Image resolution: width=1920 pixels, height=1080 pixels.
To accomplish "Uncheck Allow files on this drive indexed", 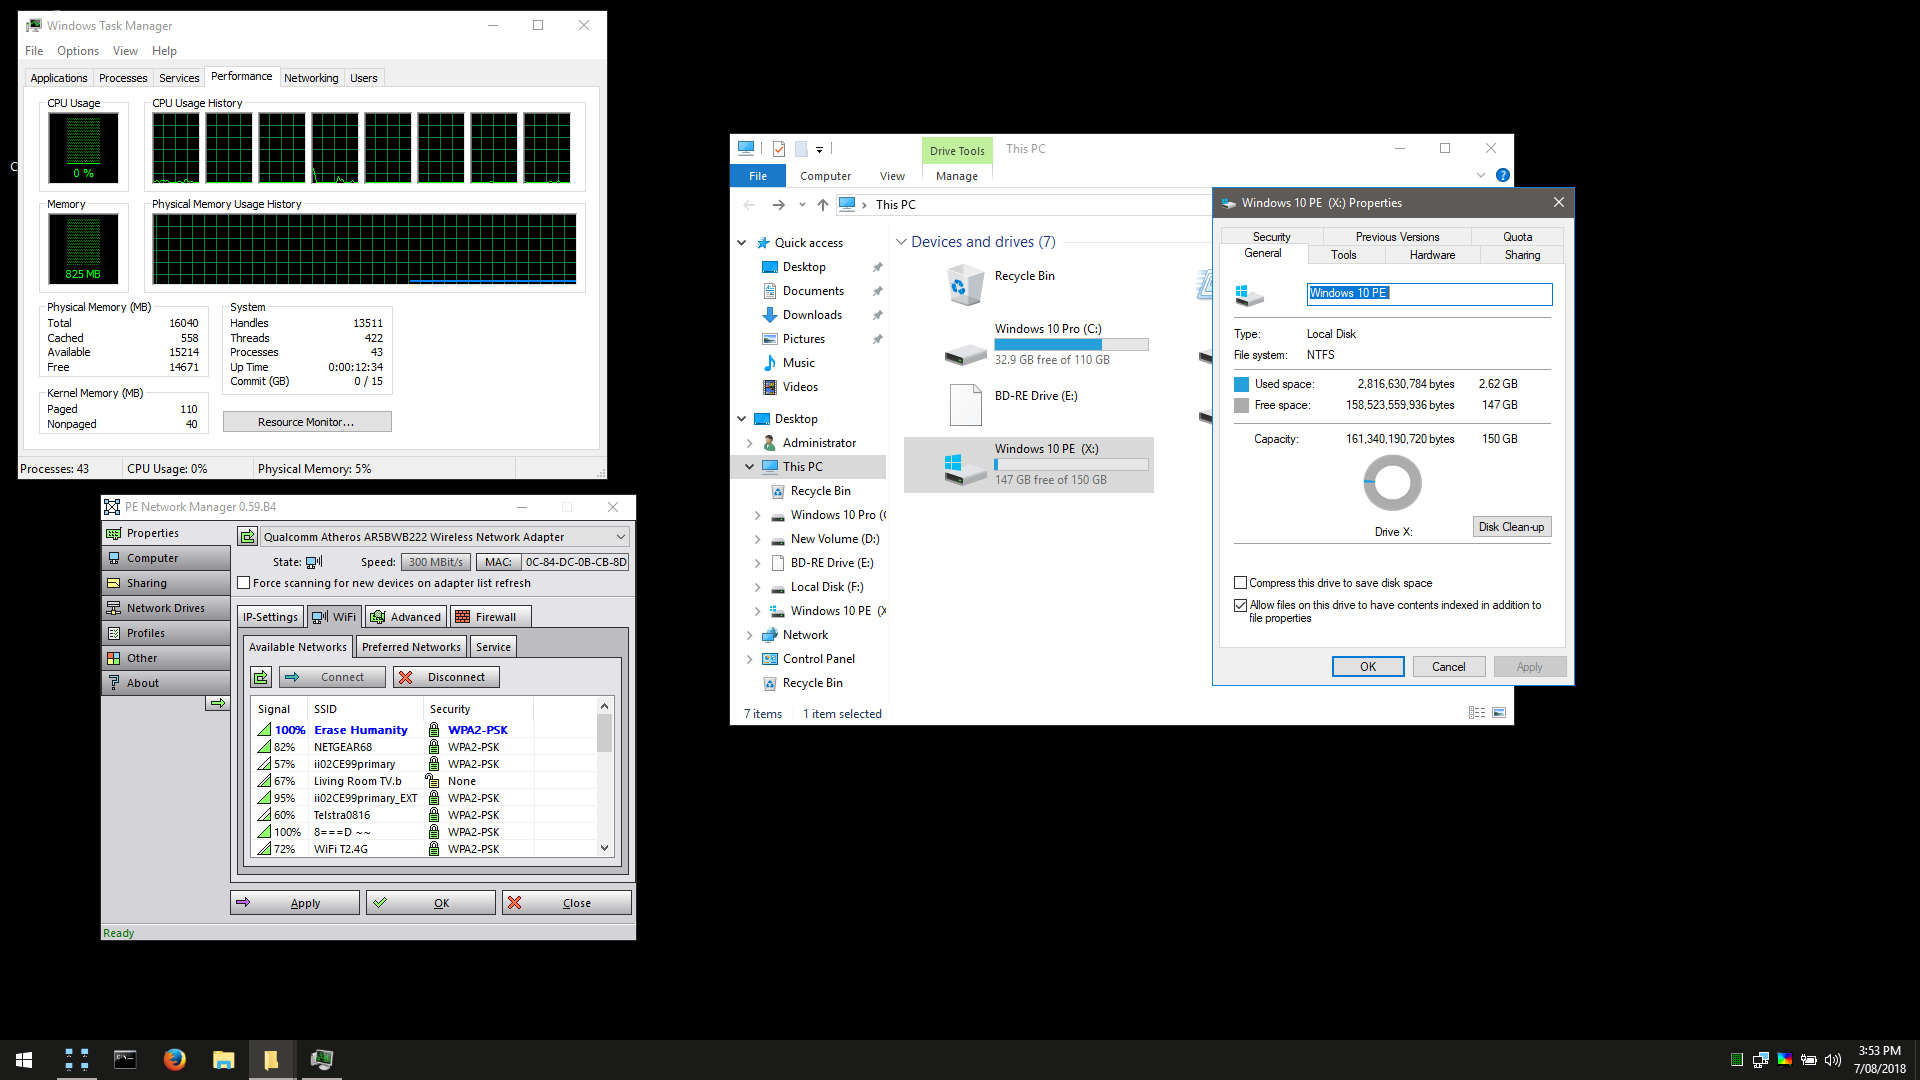I will (x=1240, y=605).
